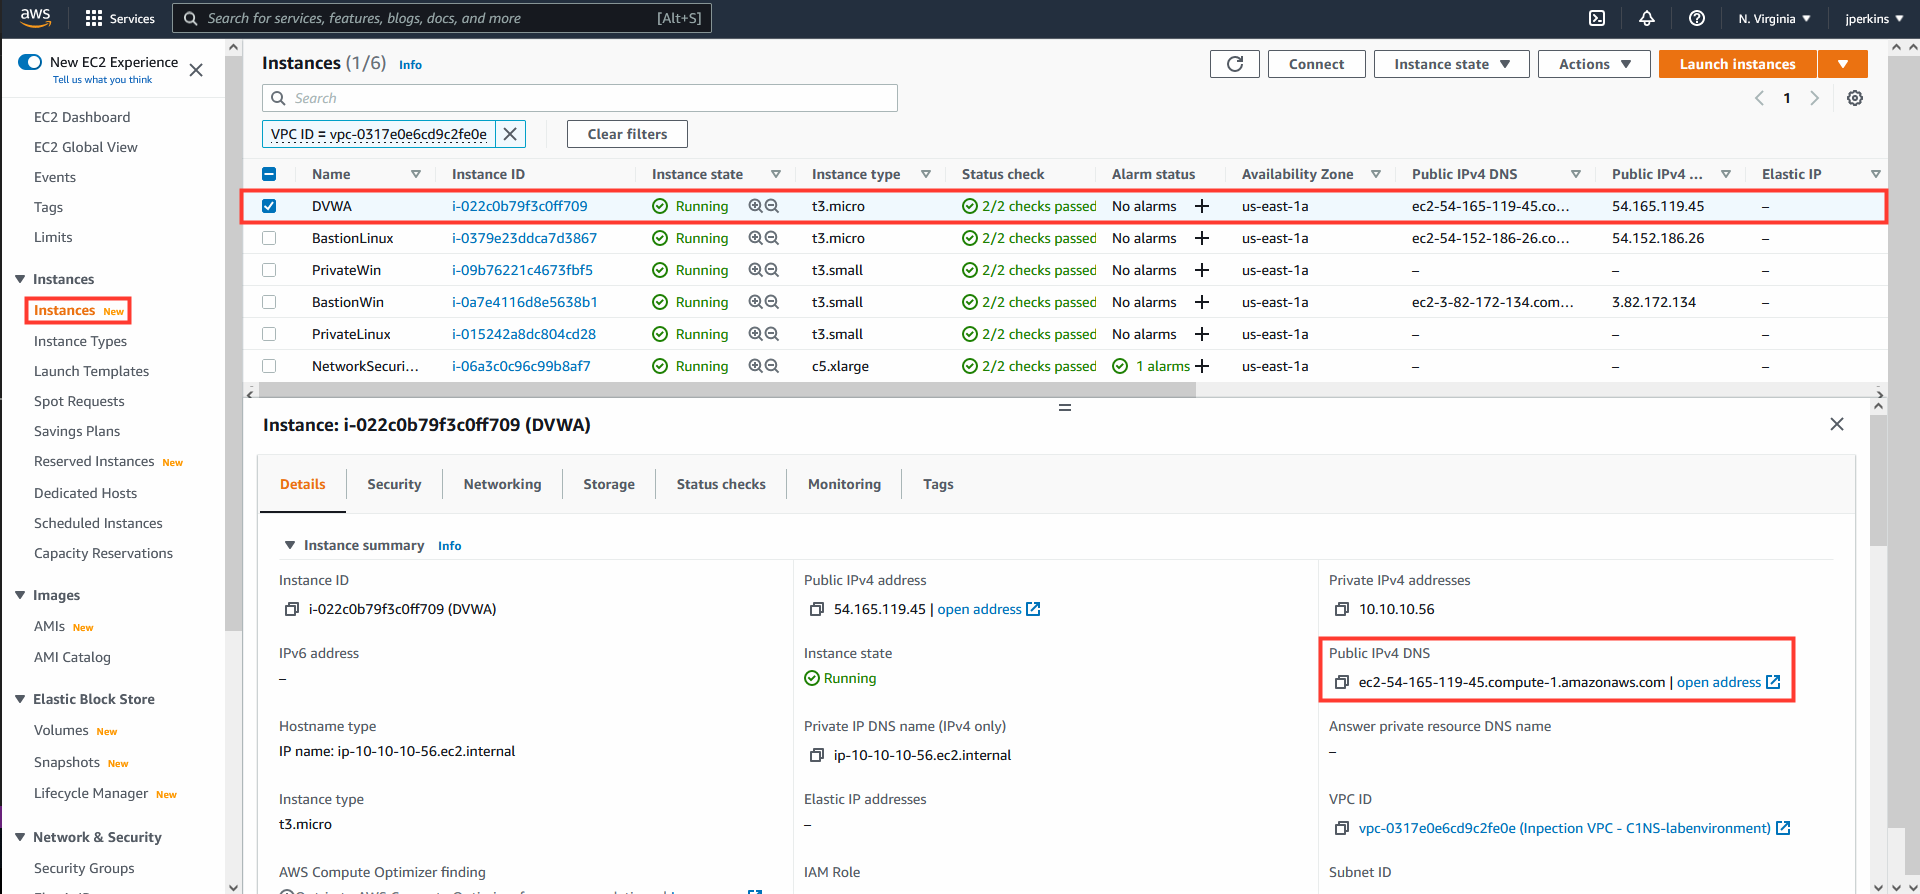This screenshot has height=894, width=1920.
Task: Zoom in icon on DVWA instance state
Action: click(756, 206)
